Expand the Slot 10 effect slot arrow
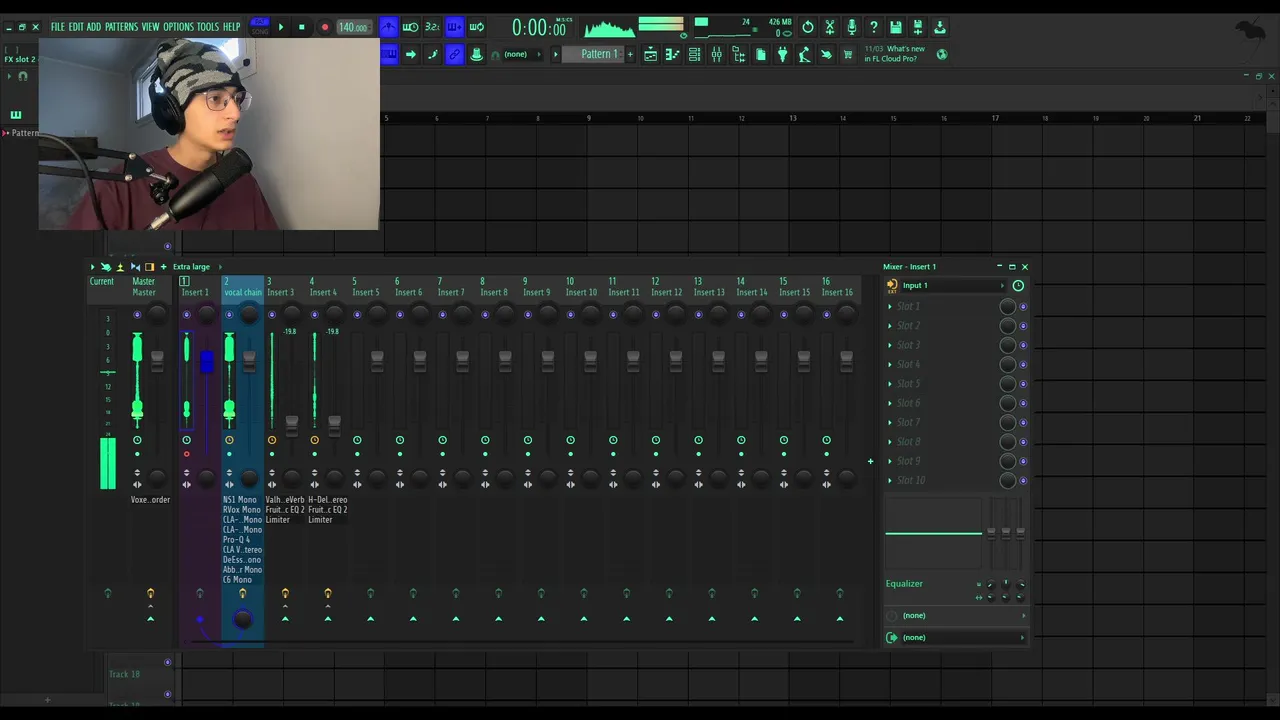Screen dimensions: 1280x720 coord(890,480)
